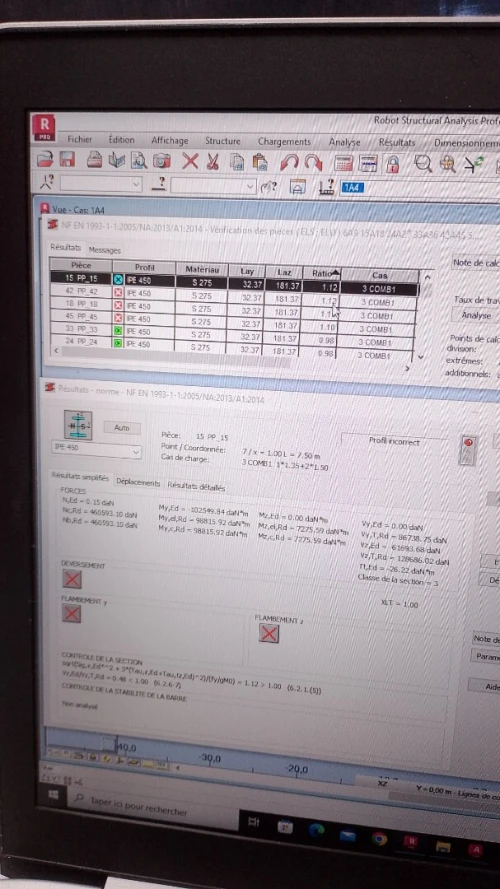This screenshot has height=889, width=500.
Task: Click the Undo arrow icon
Action: [289, 163]
